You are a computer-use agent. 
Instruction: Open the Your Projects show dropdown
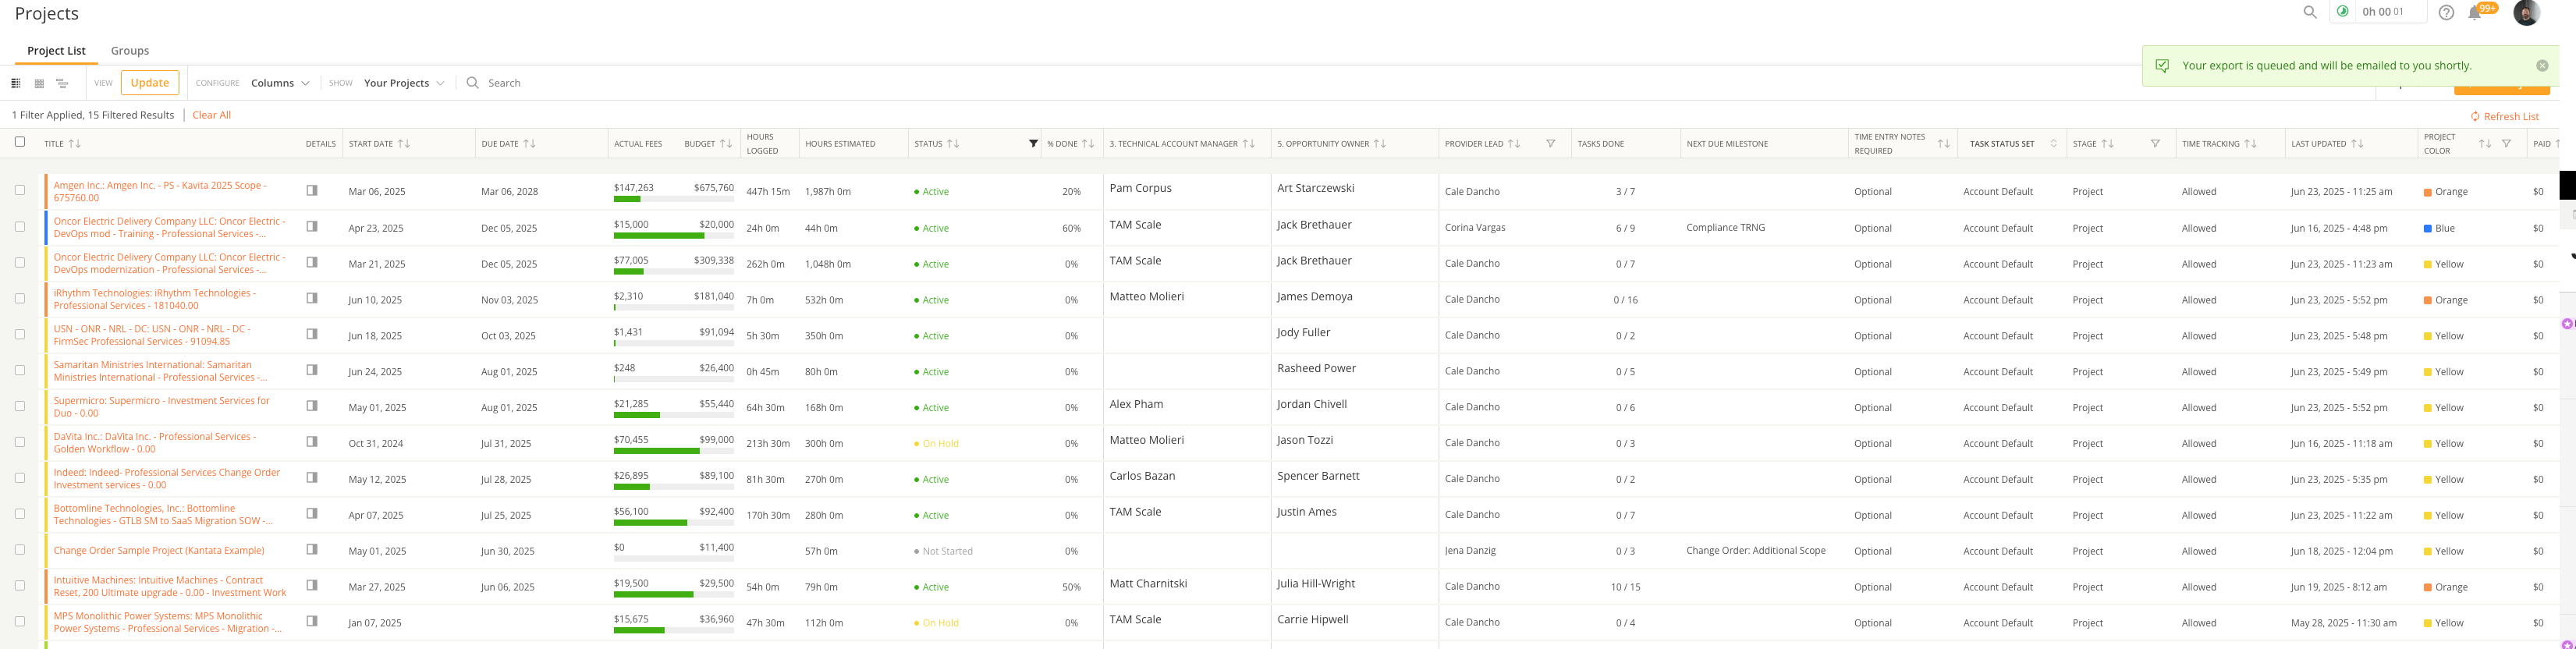point(404,83)
